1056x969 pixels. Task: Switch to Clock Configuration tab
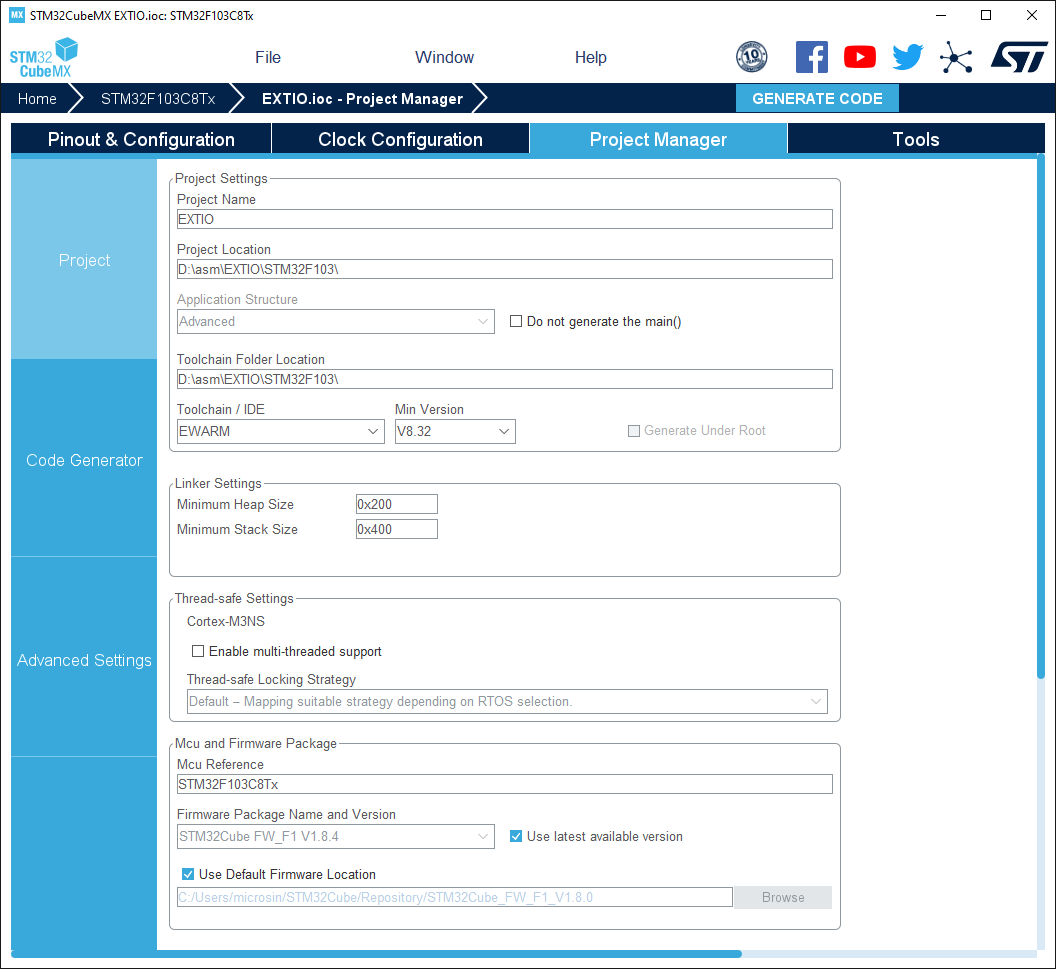(x=400, y=139)
